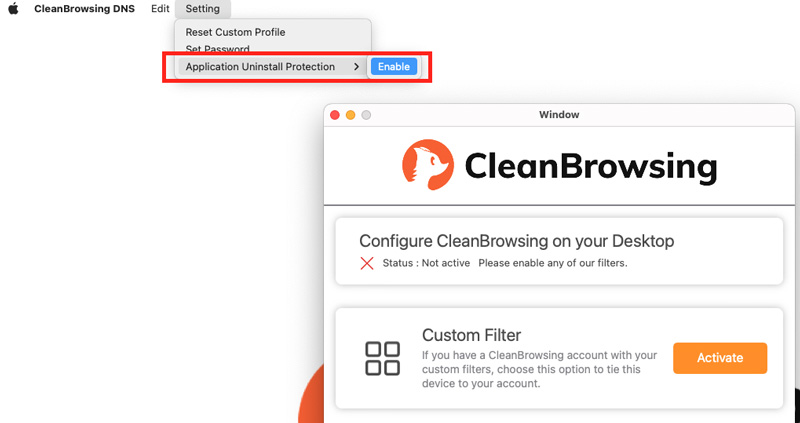Open the CleanBrowsing DNS app menu

(85, 9)
